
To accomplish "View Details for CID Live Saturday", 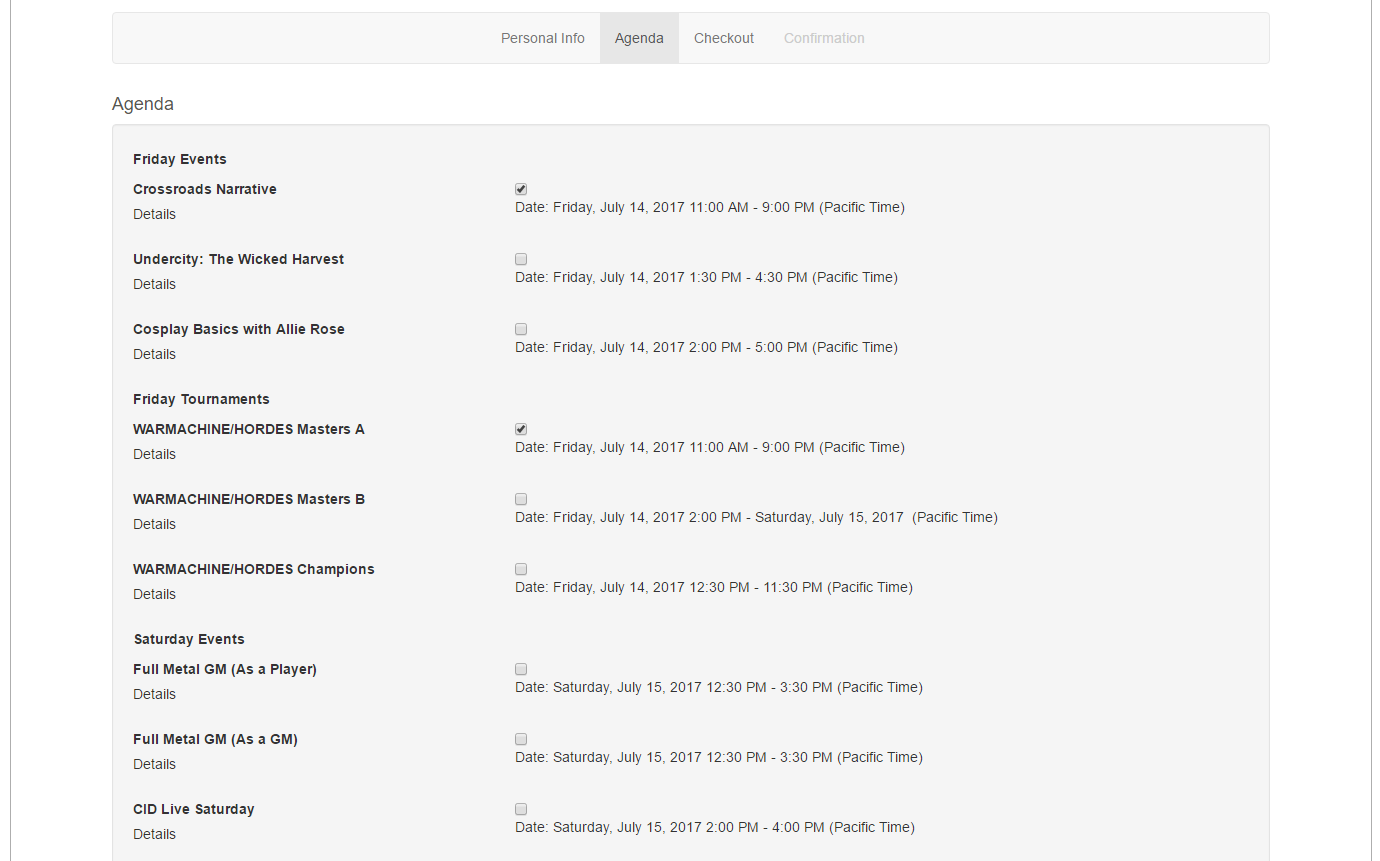I will point(154,834).
